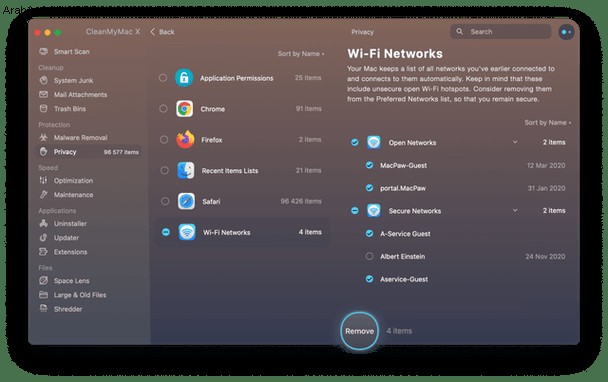Open Large & Old Files module

pos(73,295)
